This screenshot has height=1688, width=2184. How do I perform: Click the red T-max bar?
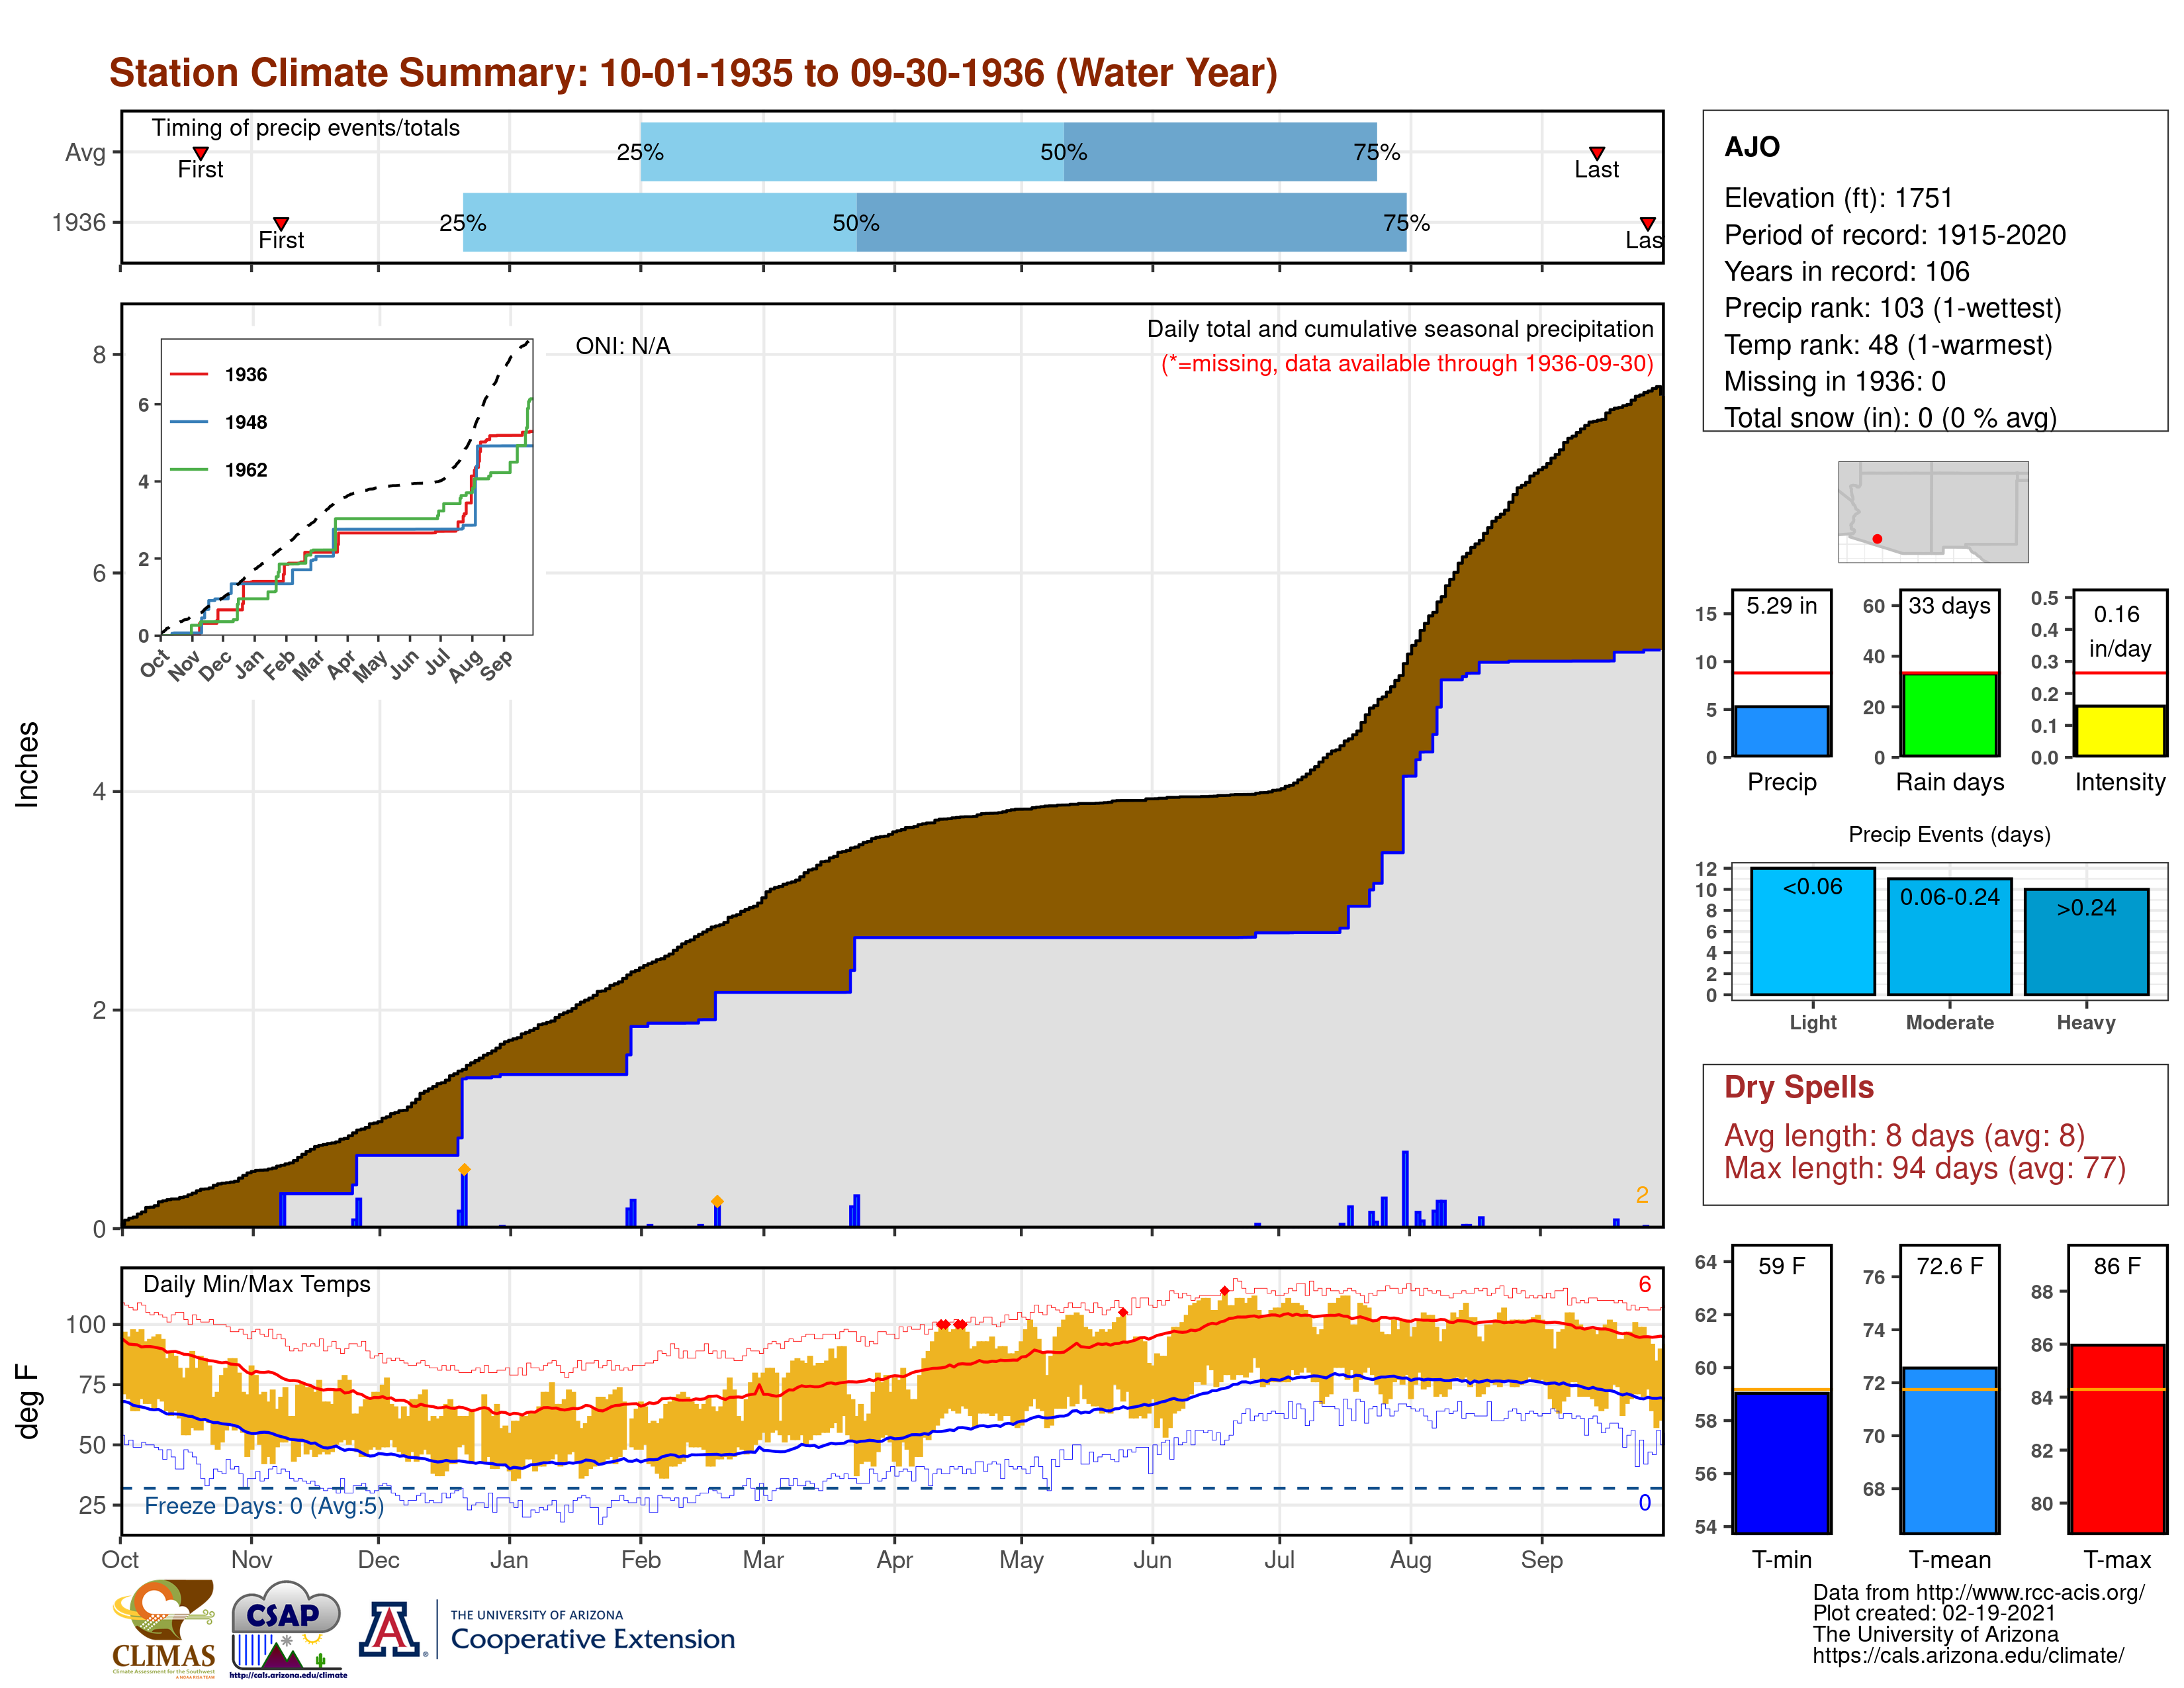click(x=2117, y=1439)
